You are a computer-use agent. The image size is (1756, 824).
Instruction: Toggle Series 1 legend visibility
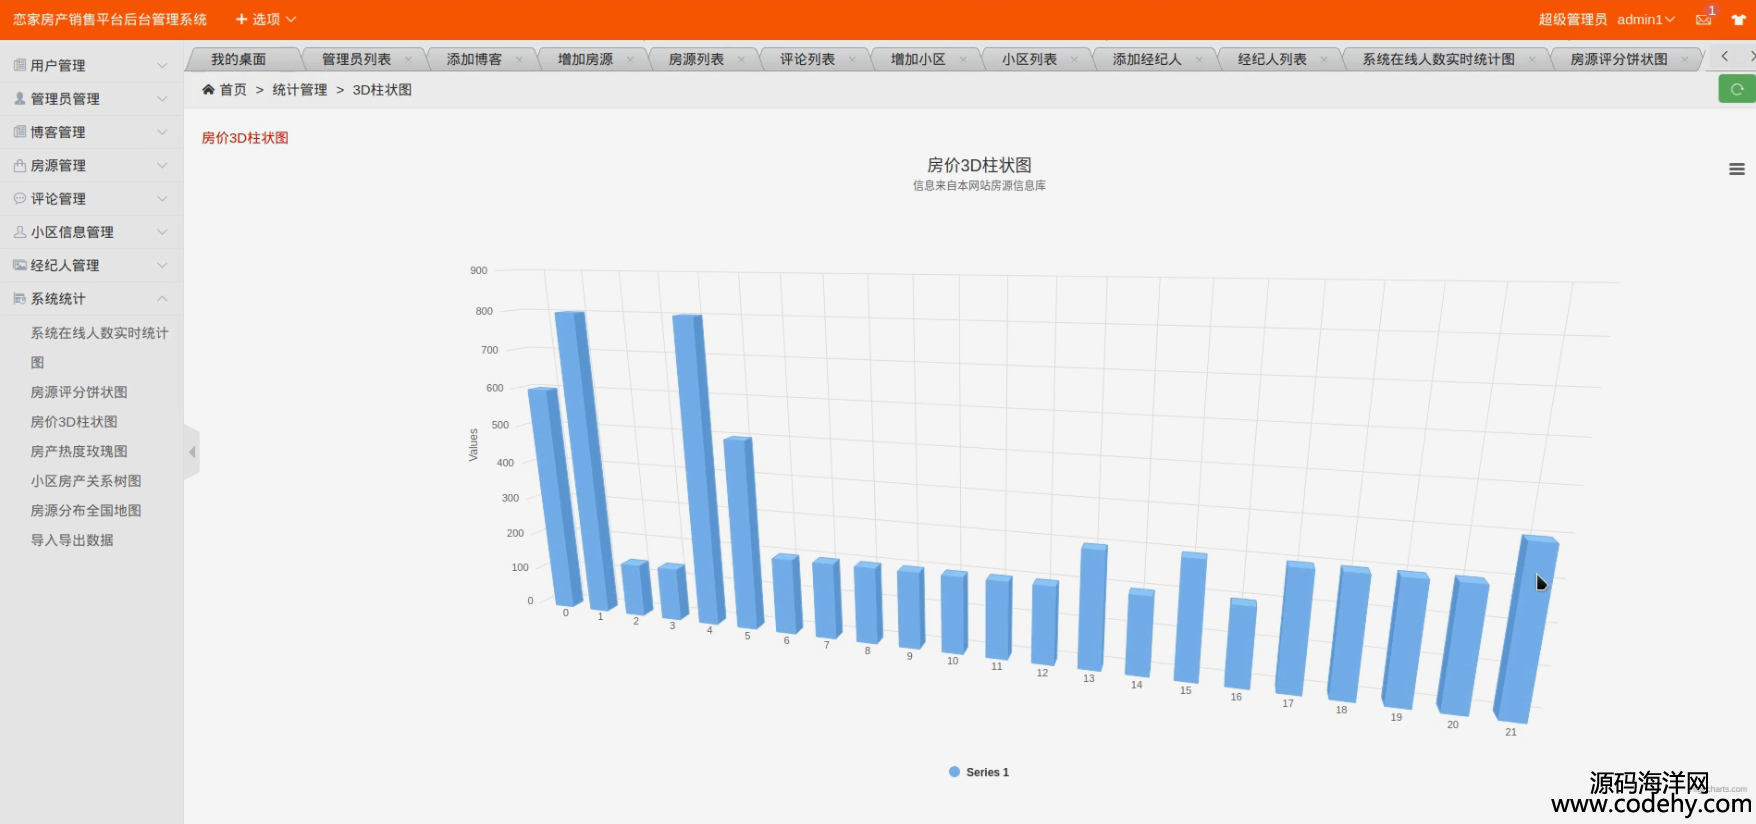(x=979, y=772)
